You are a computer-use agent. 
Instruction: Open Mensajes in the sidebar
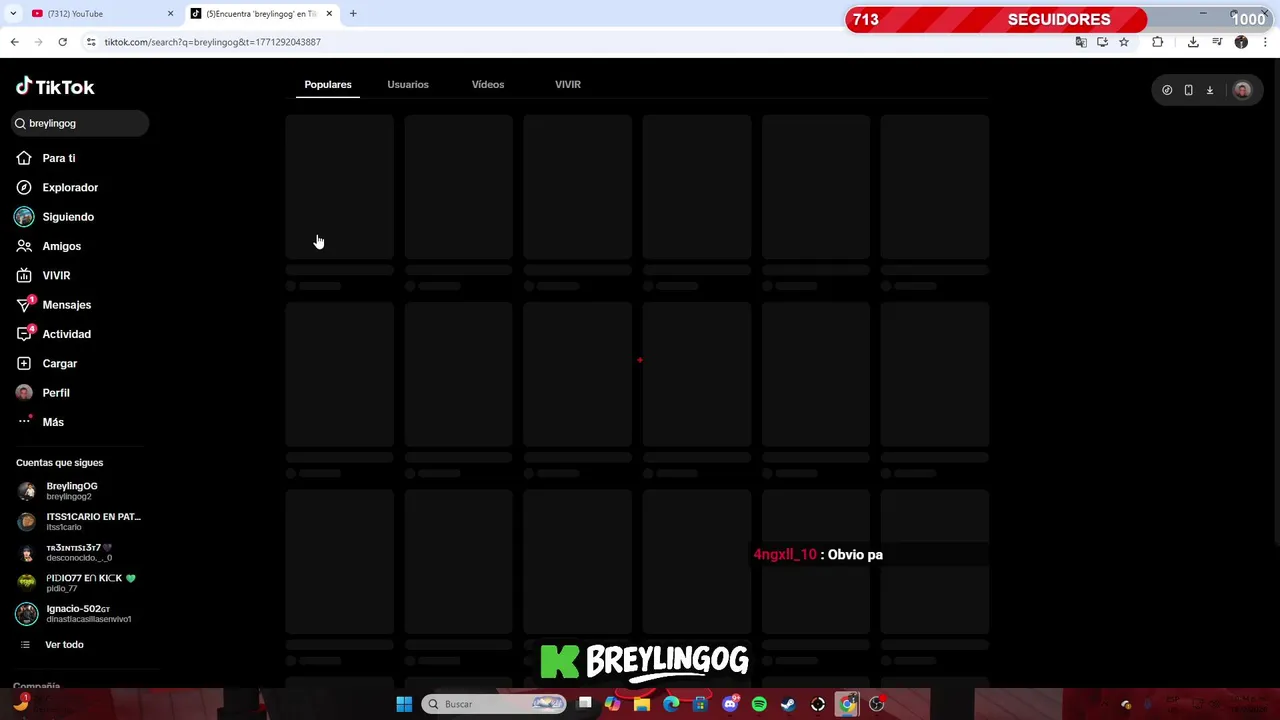53,305
